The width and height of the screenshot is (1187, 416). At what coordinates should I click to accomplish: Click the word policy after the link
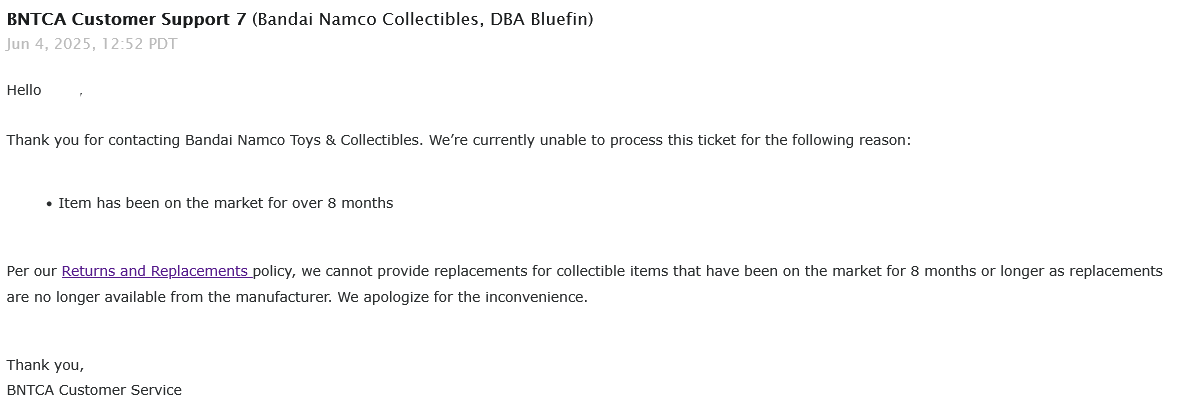(273, 271)
